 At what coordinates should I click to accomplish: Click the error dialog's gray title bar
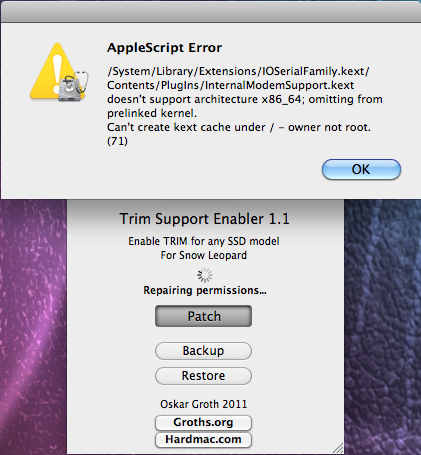pos(211,12)
